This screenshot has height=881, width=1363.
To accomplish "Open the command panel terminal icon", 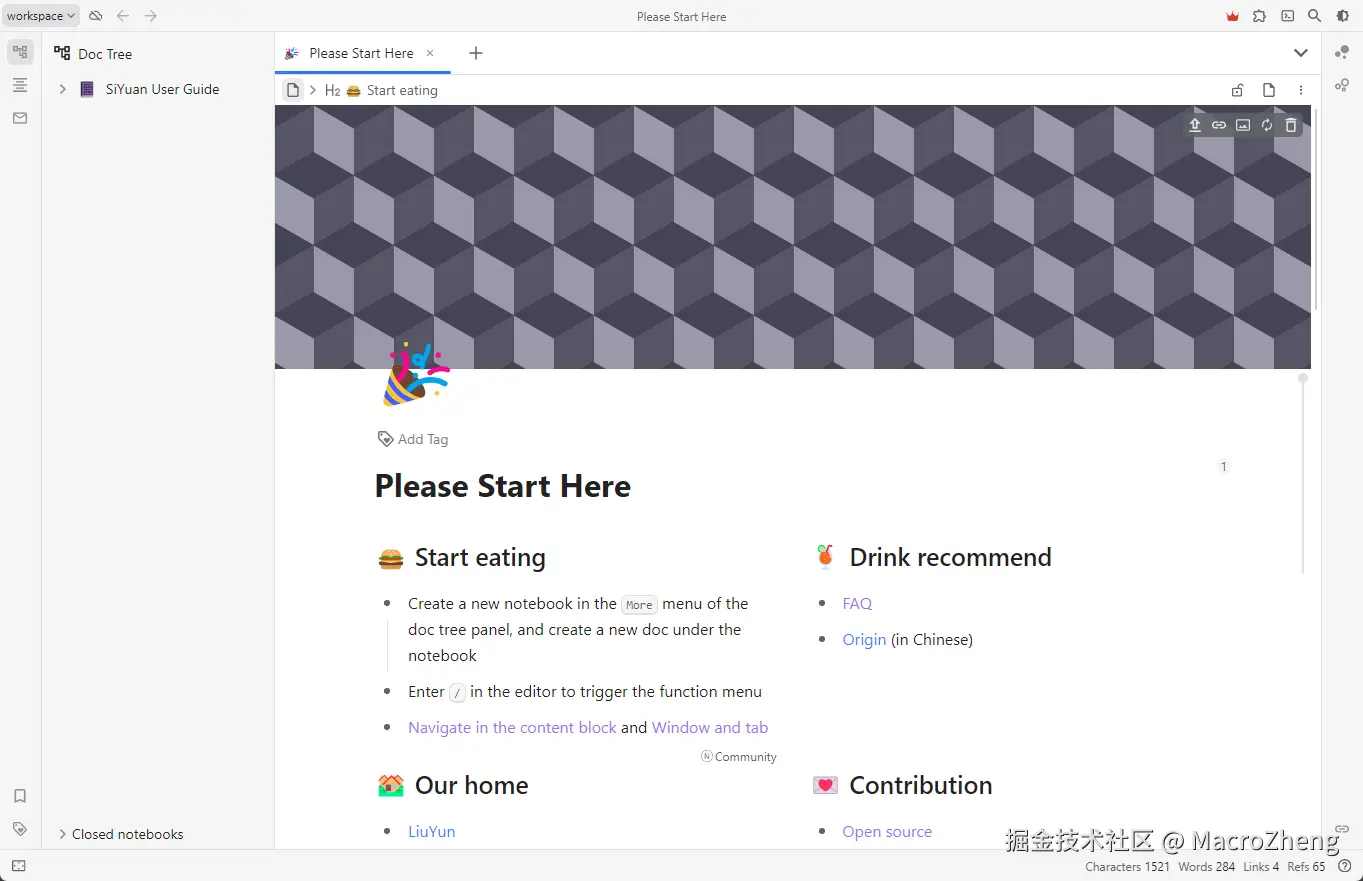I will (1287, 16).
